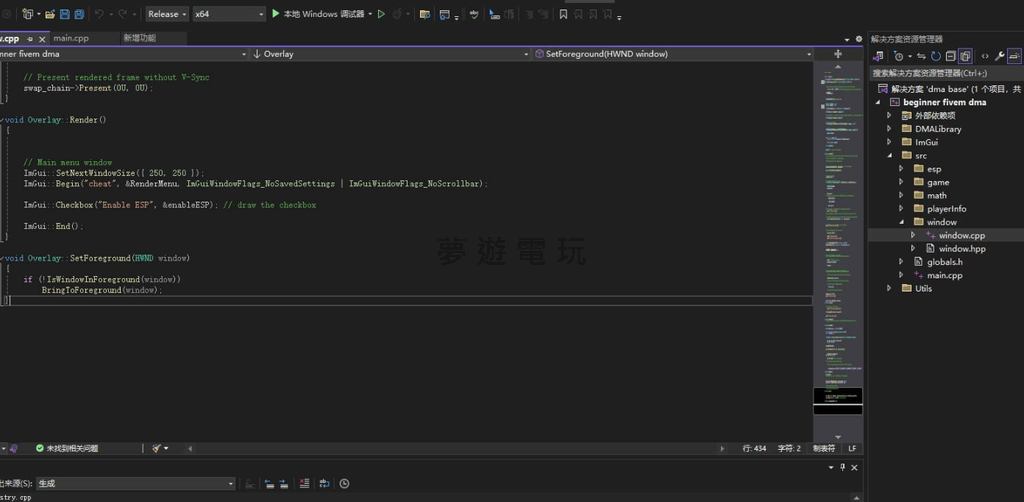Open window.hpp in Solution Explorer
The image size is (1024, 502).
tap(961, 249)
